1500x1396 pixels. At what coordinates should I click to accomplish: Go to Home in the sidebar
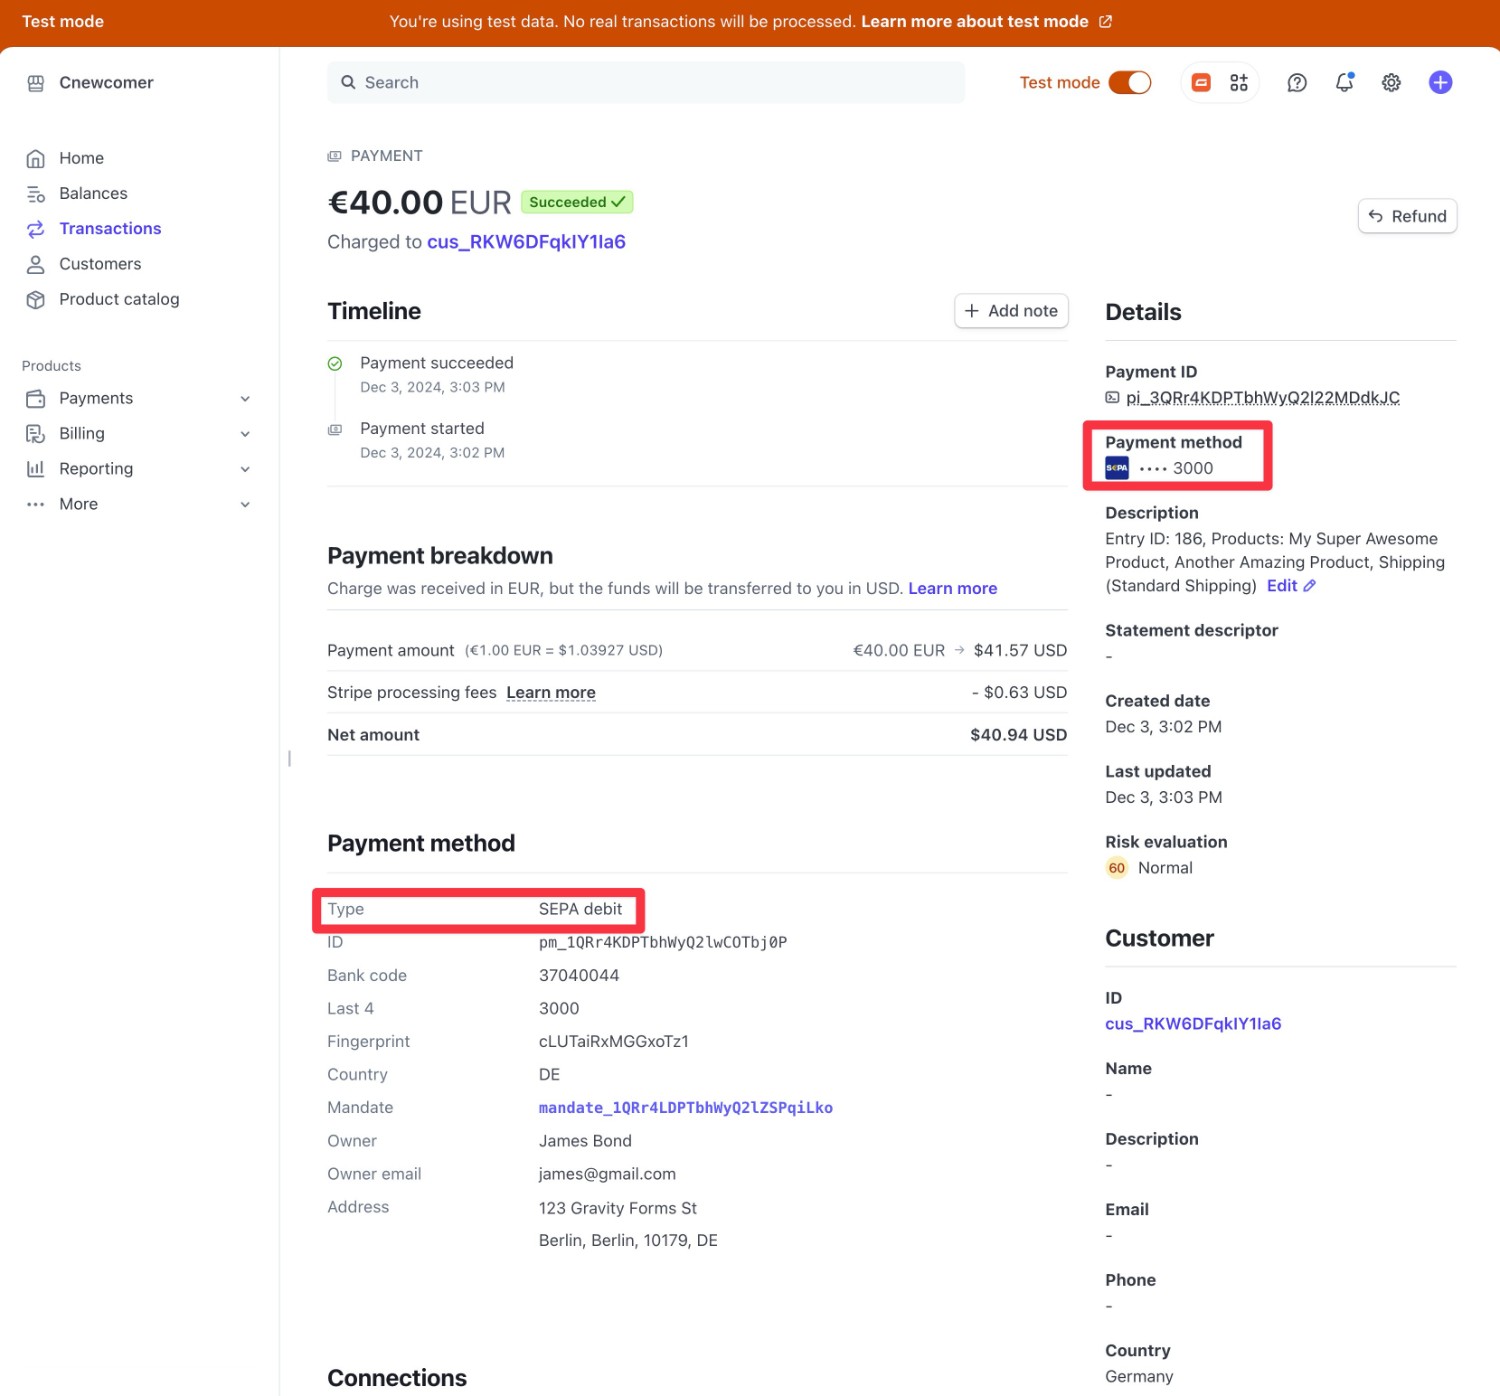click(81, 158)
